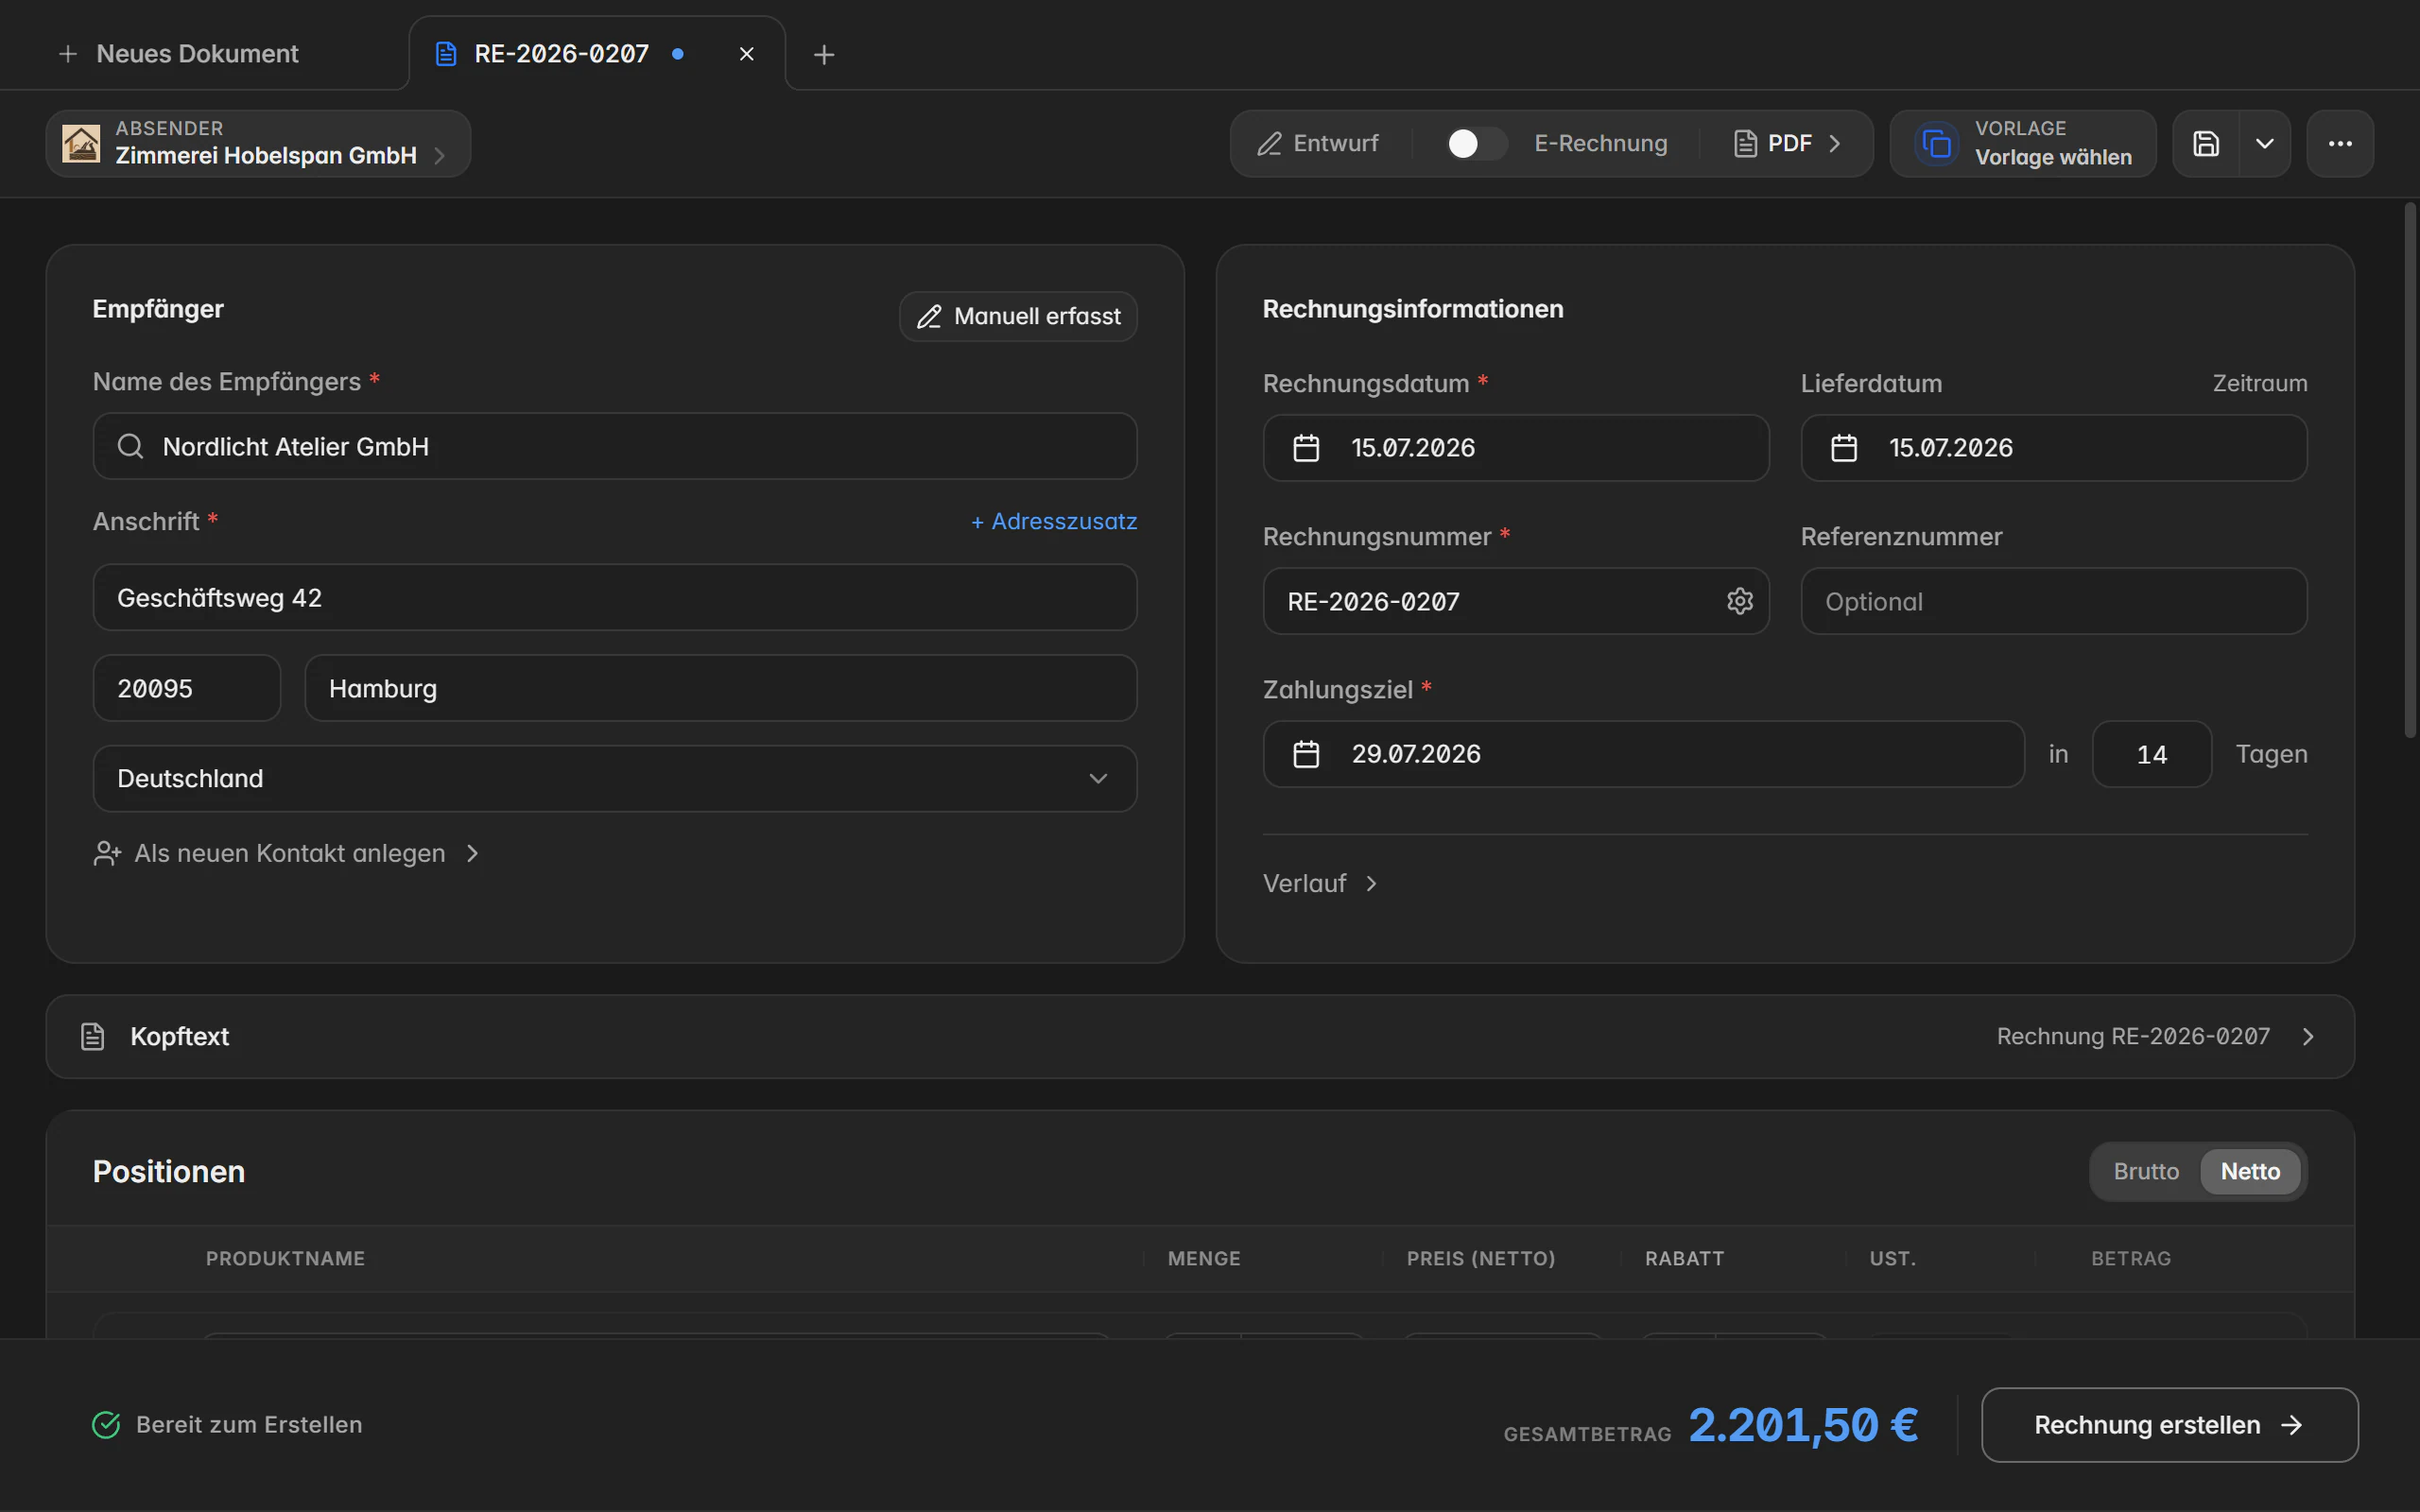Select the Brutto price mode
The height and width of the screenshot is (1512, 2420).
(2146, 1171)
